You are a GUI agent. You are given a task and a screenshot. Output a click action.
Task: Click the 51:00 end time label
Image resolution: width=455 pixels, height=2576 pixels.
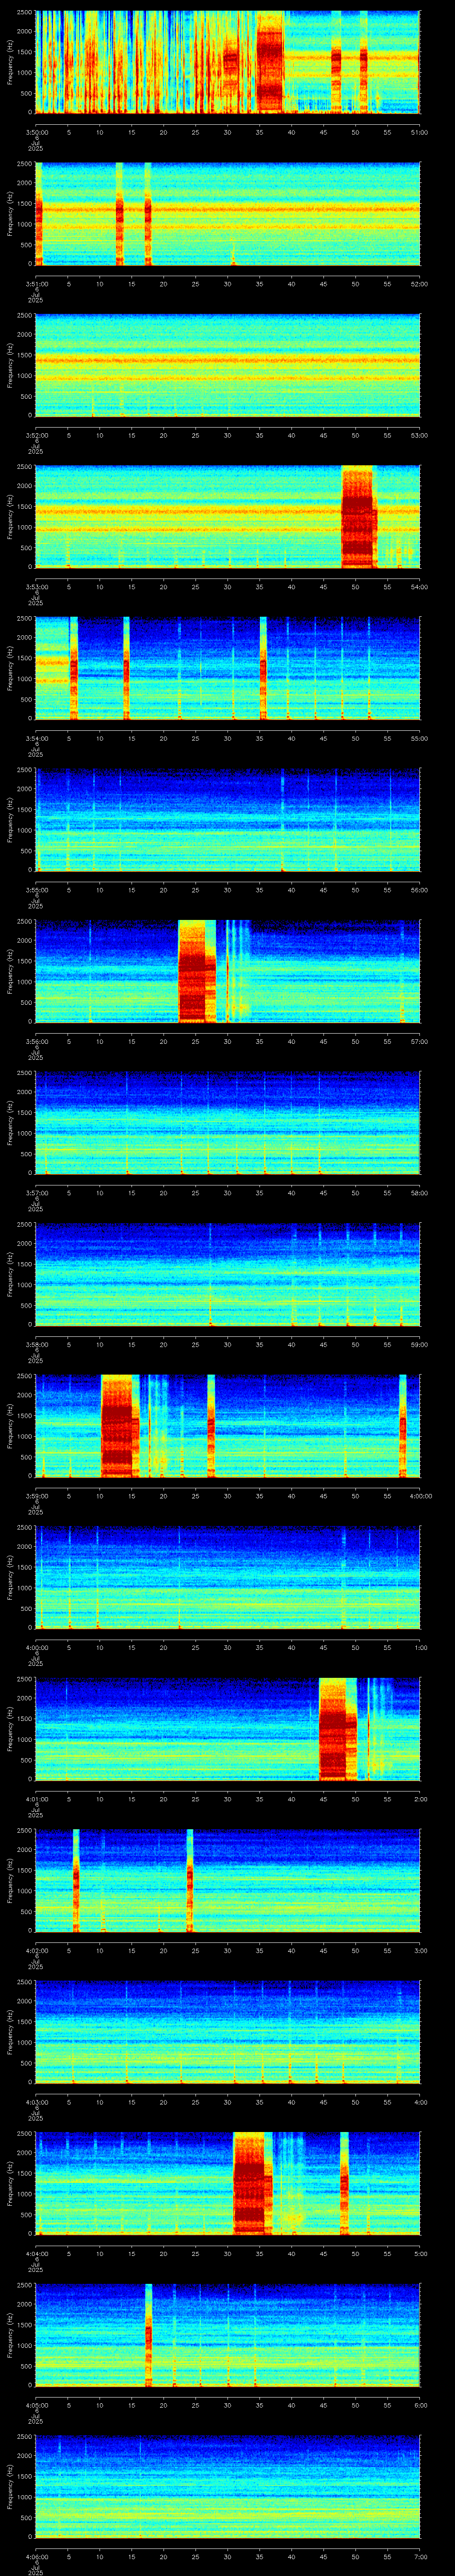tap(420, 132)
